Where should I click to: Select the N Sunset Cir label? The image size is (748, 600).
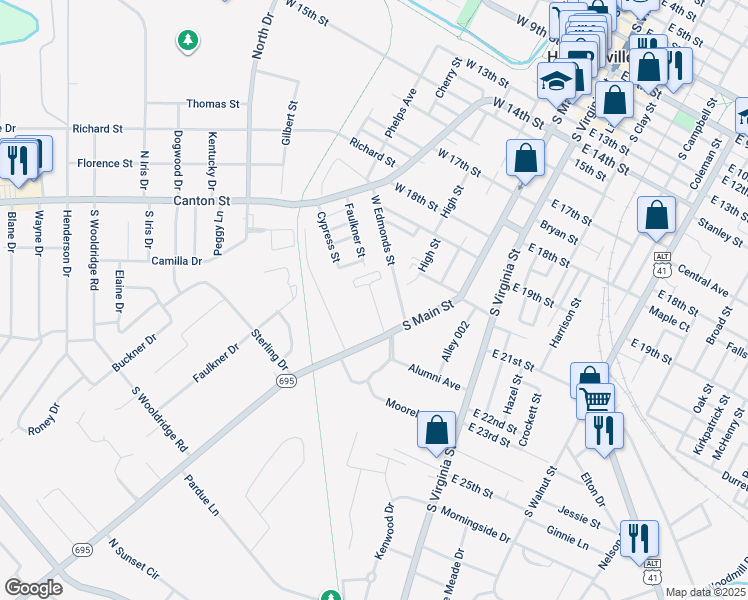tap(134, 559)
